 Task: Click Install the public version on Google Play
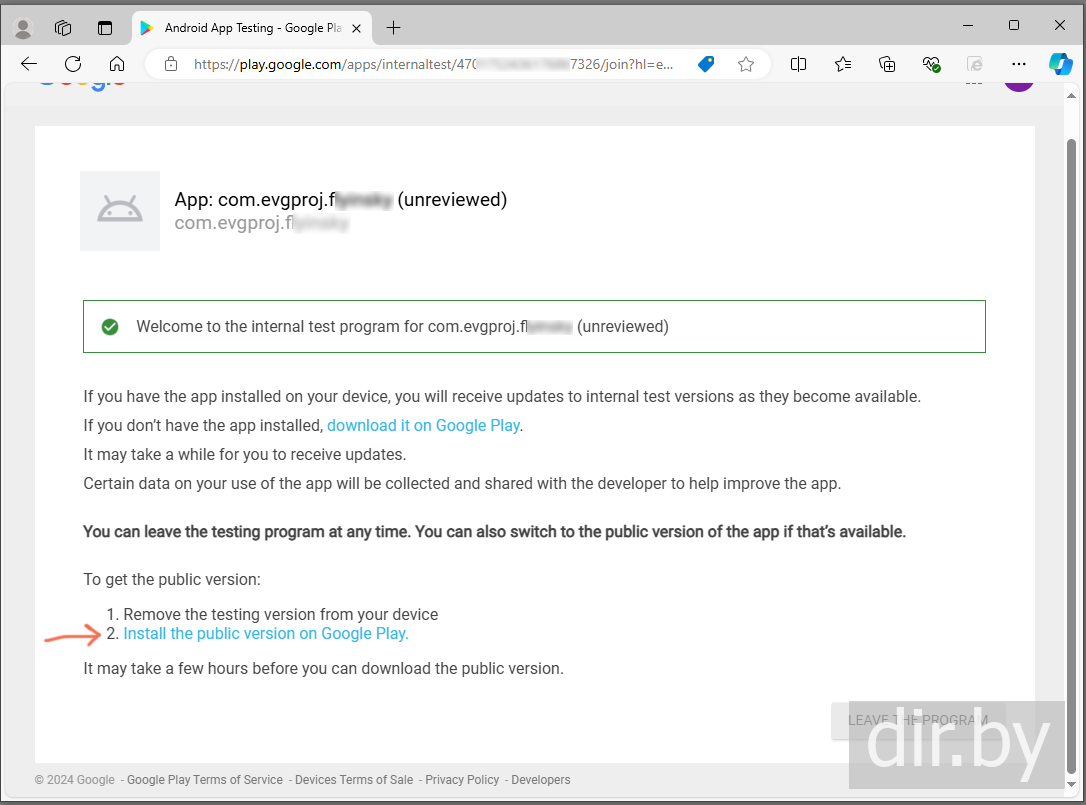(266, 633)
